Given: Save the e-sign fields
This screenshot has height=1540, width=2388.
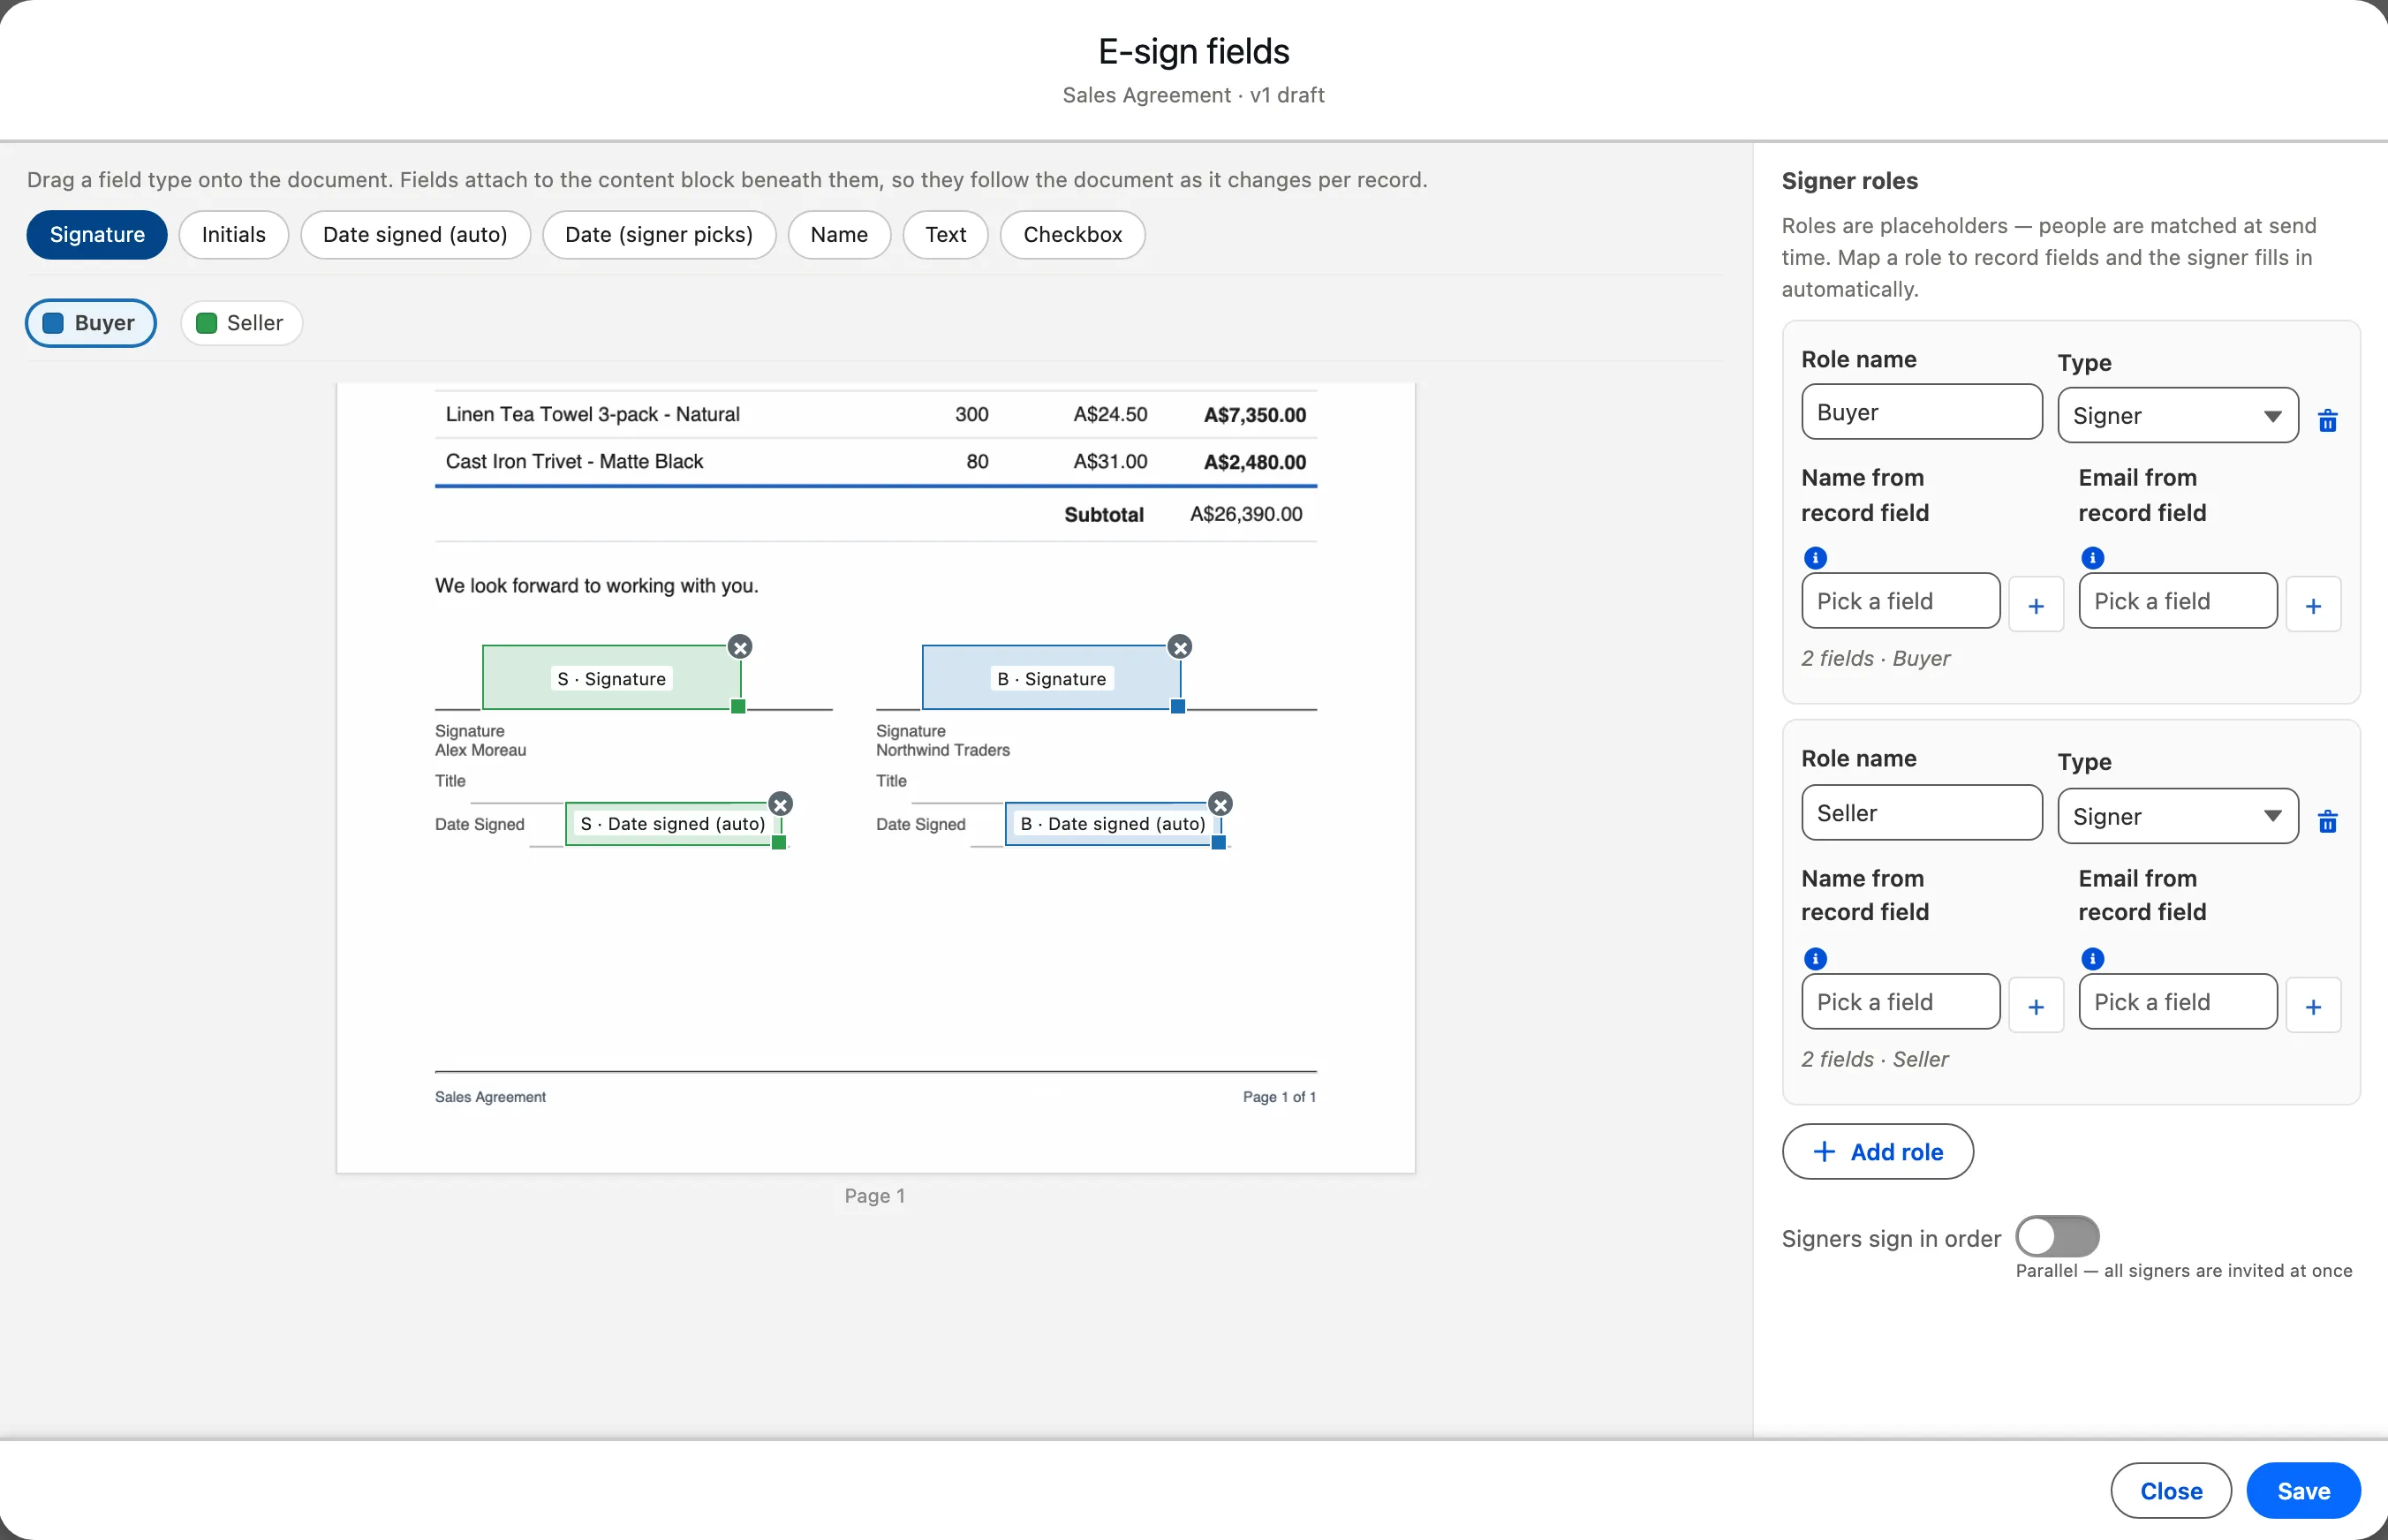Looking at the screenshot, I should pyautogui.click(x=2303, y=1491).
